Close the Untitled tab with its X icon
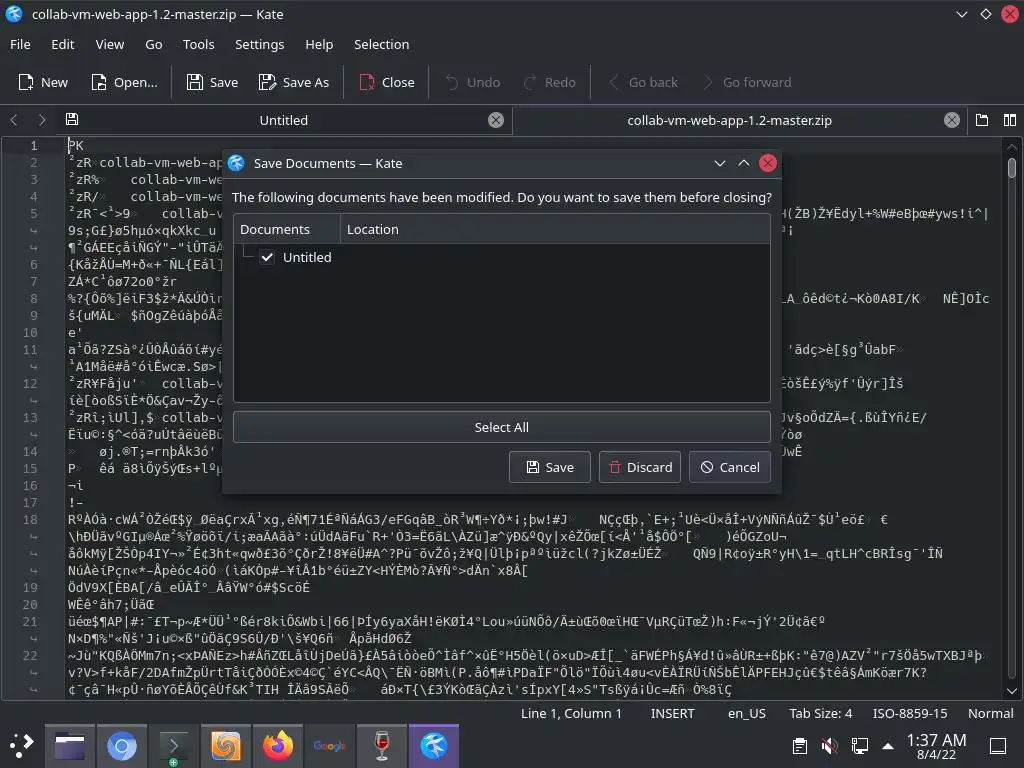This screenshot has width=1024, height=768. click(496, 120)
